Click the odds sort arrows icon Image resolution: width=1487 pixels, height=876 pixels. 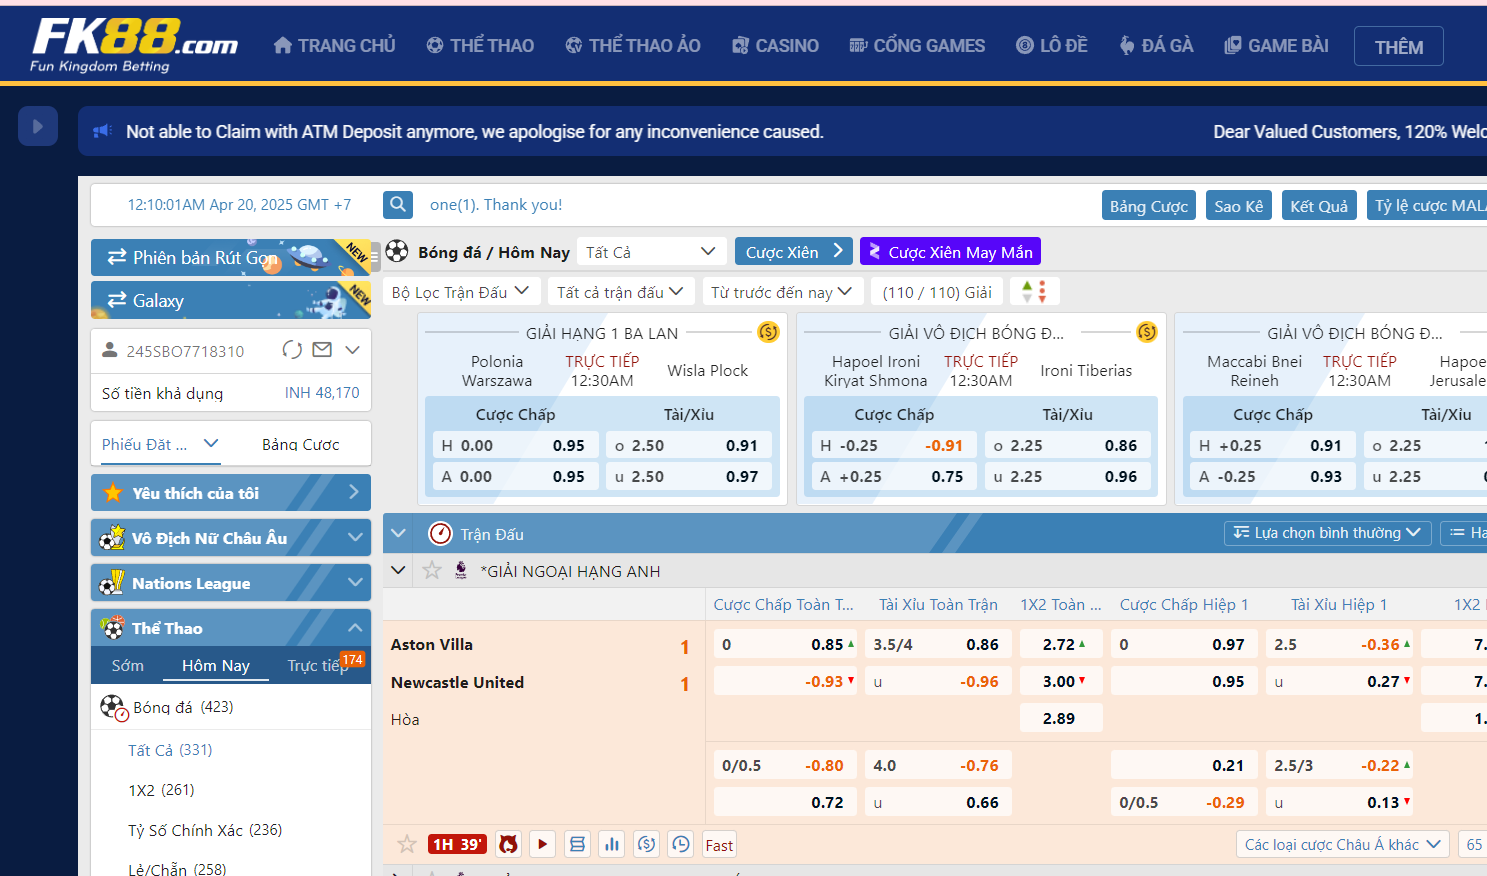[1034, 292]
